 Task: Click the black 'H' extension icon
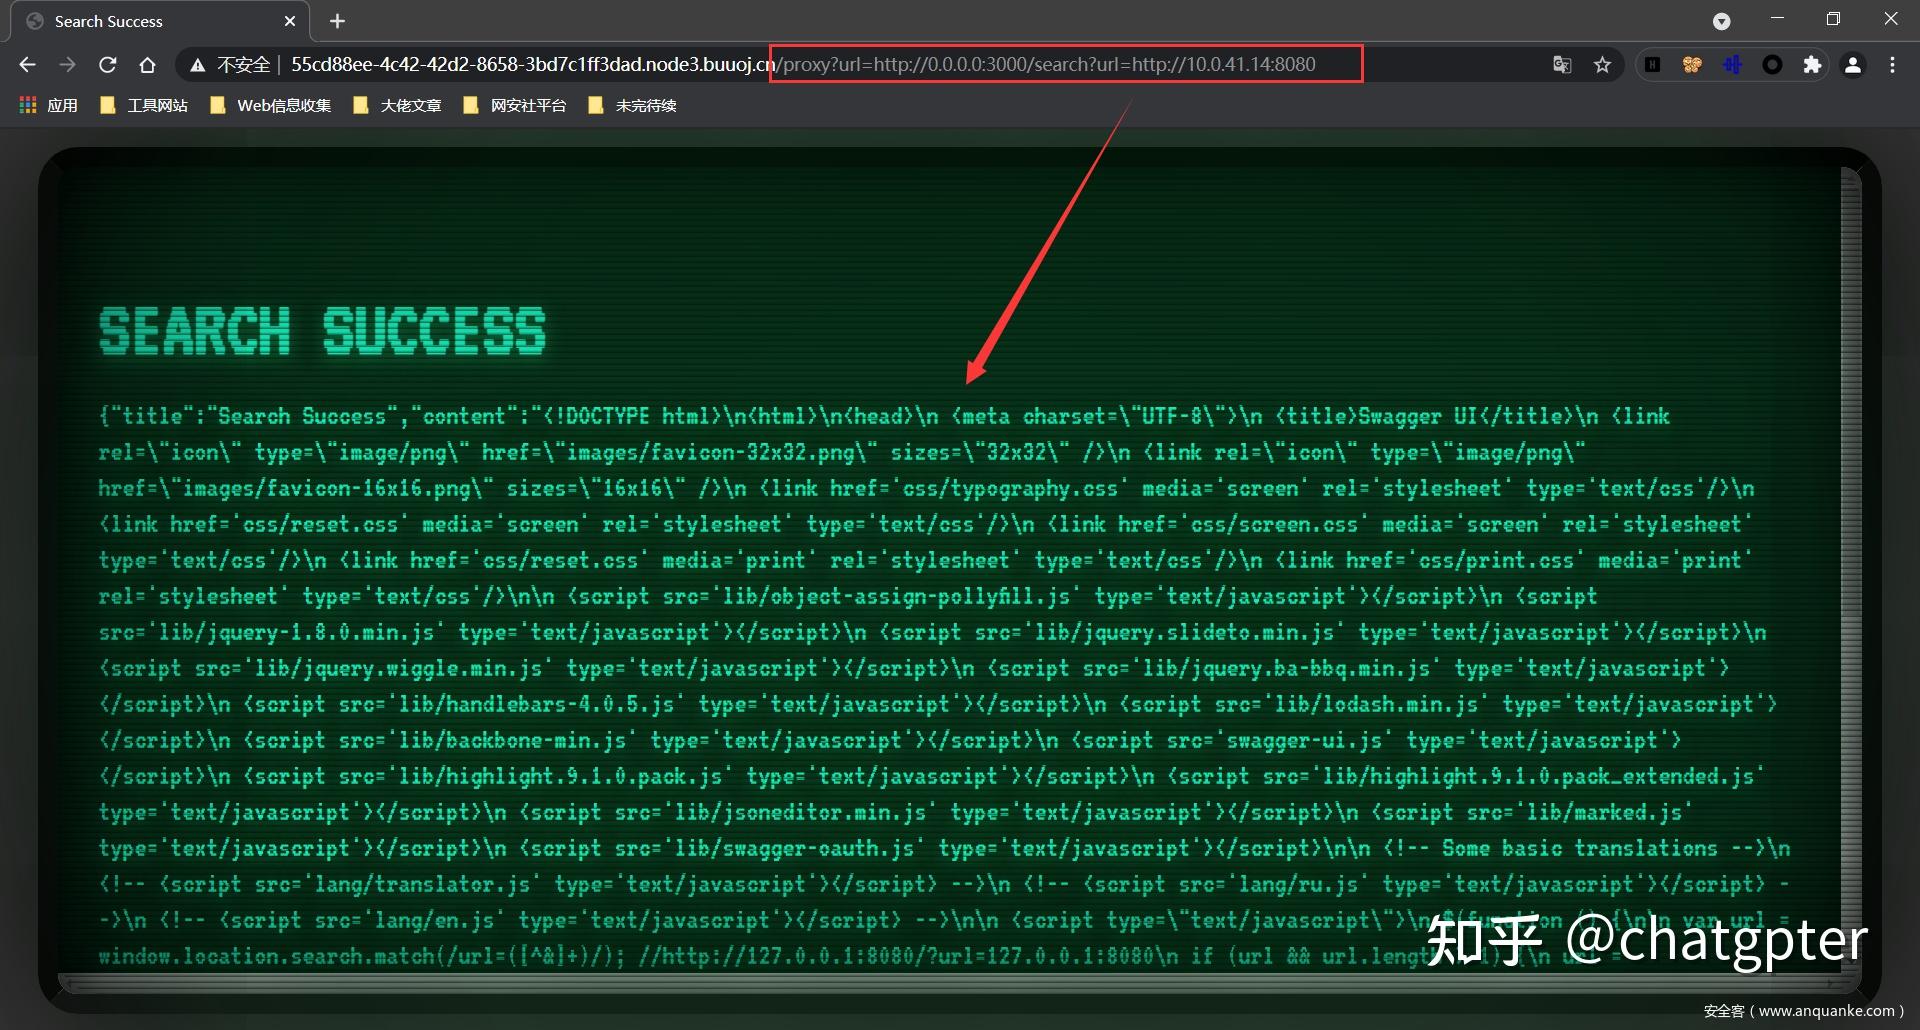(1652, 63)
